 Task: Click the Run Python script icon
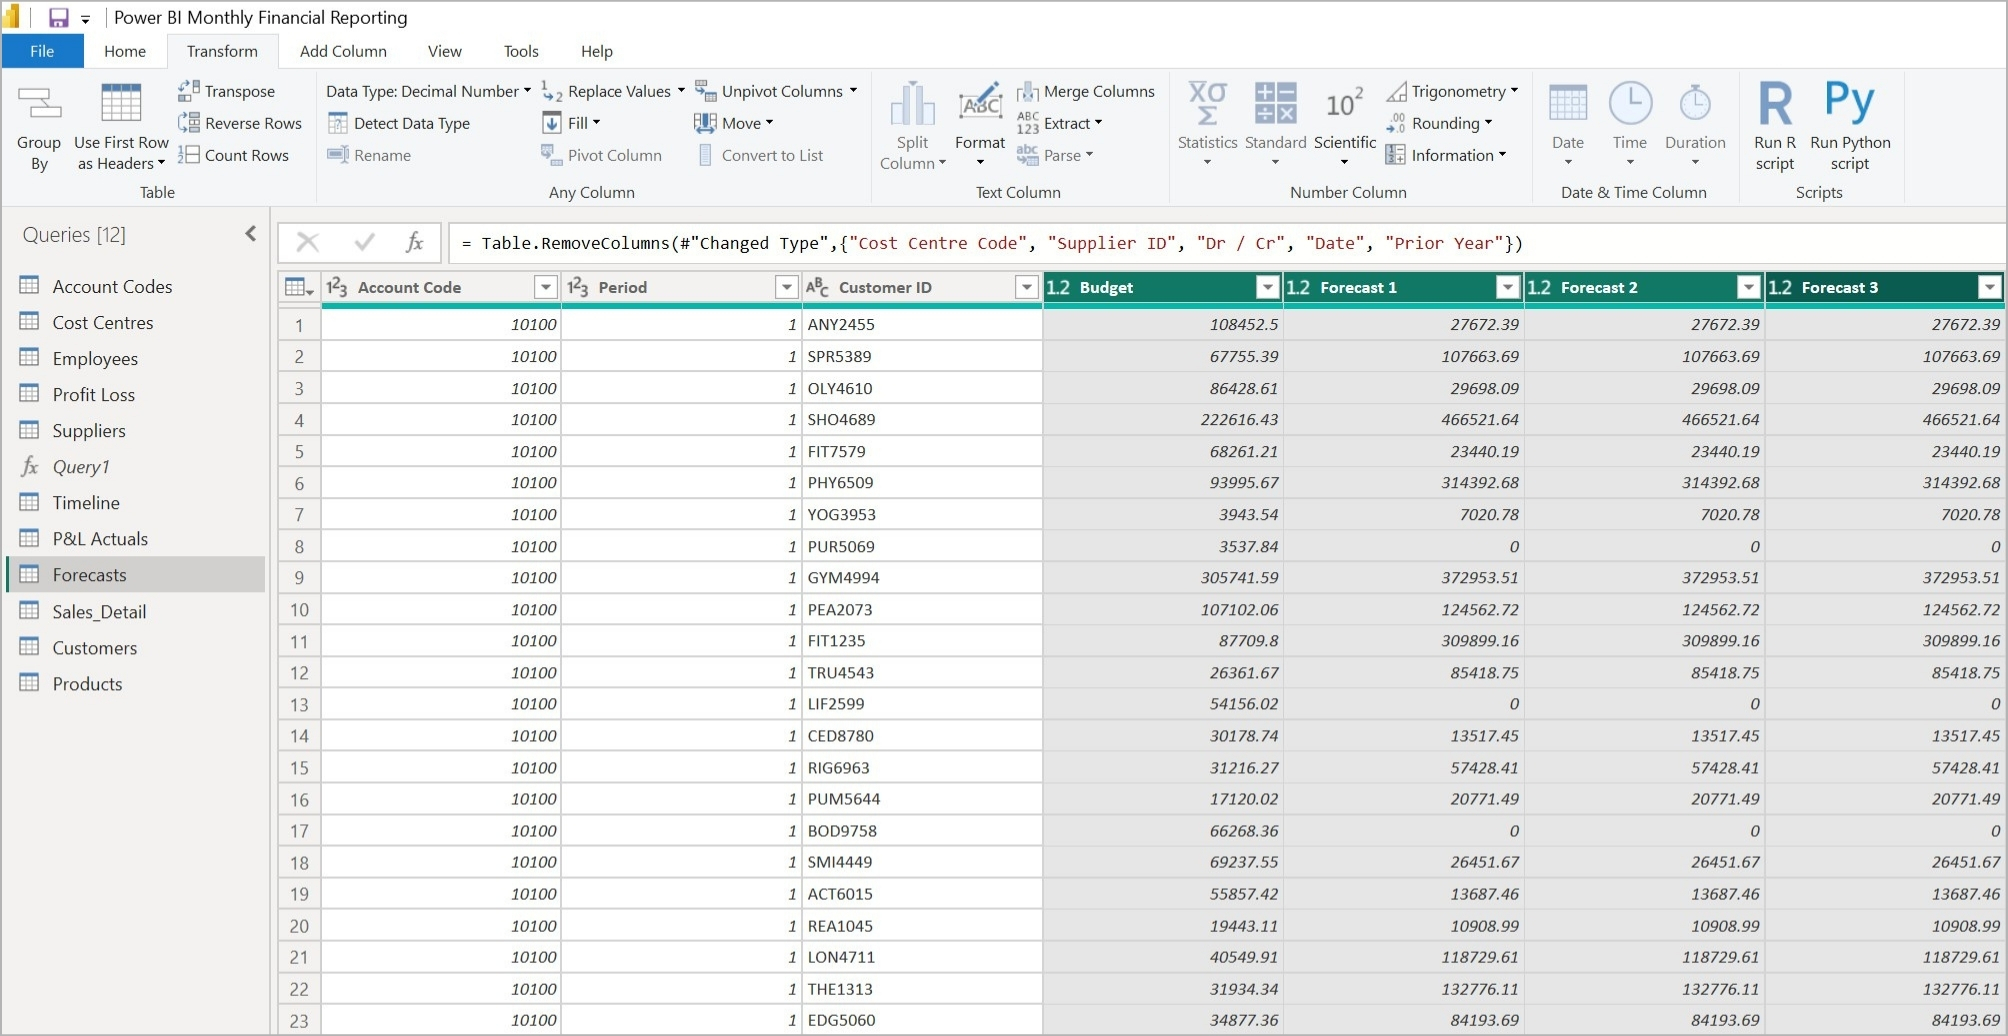tap(1849, 104)
